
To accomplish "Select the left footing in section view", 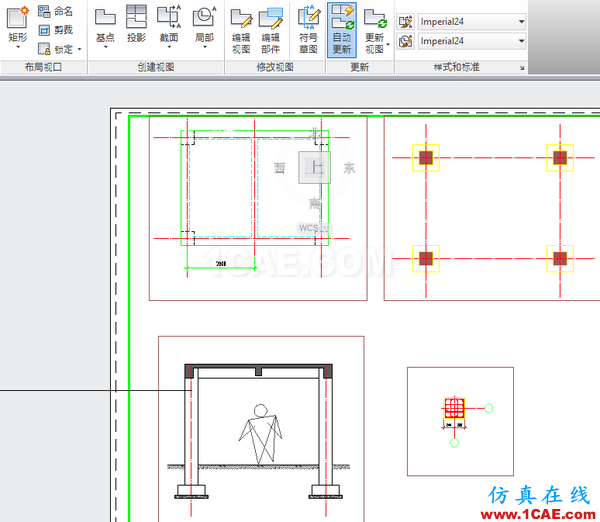I will (x=191, y=491).
